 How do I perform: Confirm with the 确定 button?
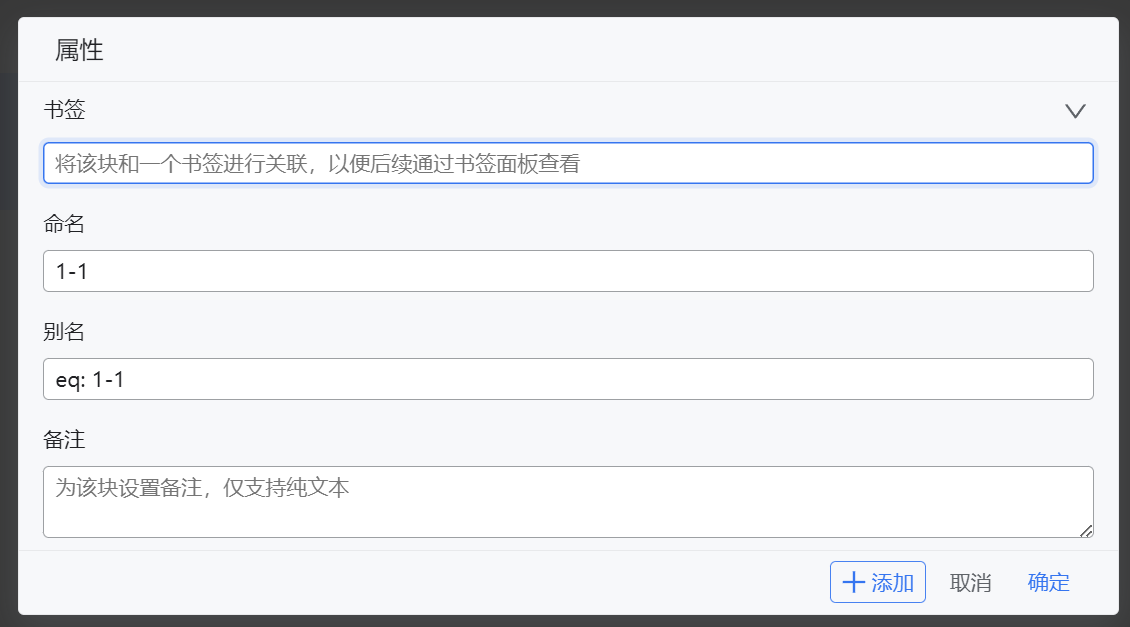pos(1048,583)
